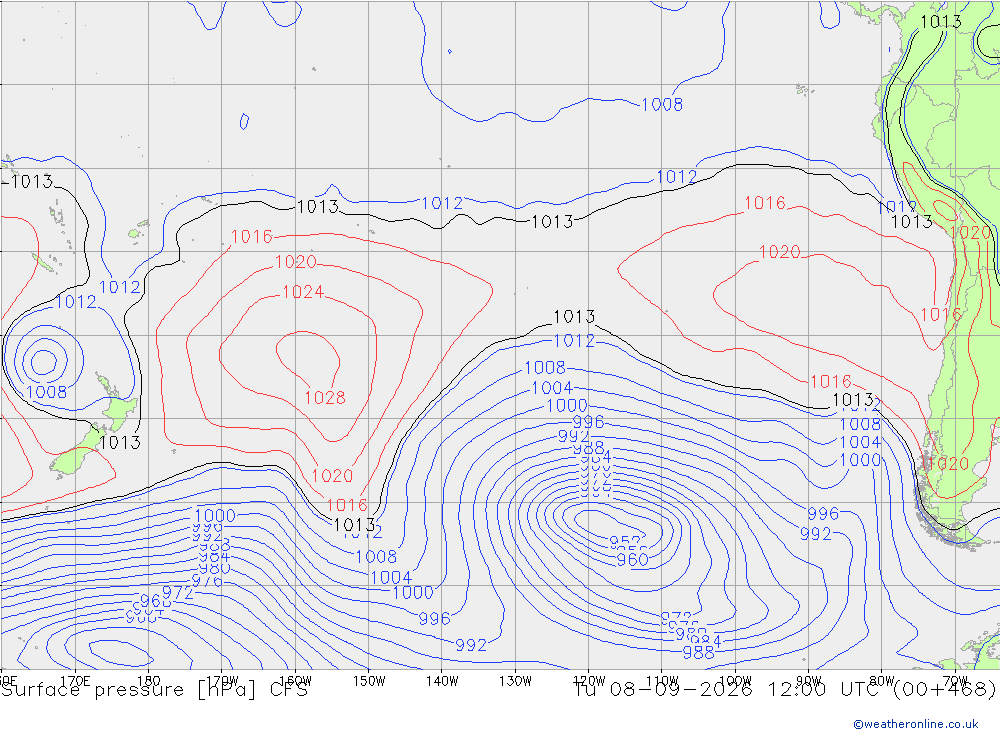Click the weatheronline.co.uk copyright link
Image resolution: width=1000 pixels, height=733 pixels.
click(x=916, y=724)
